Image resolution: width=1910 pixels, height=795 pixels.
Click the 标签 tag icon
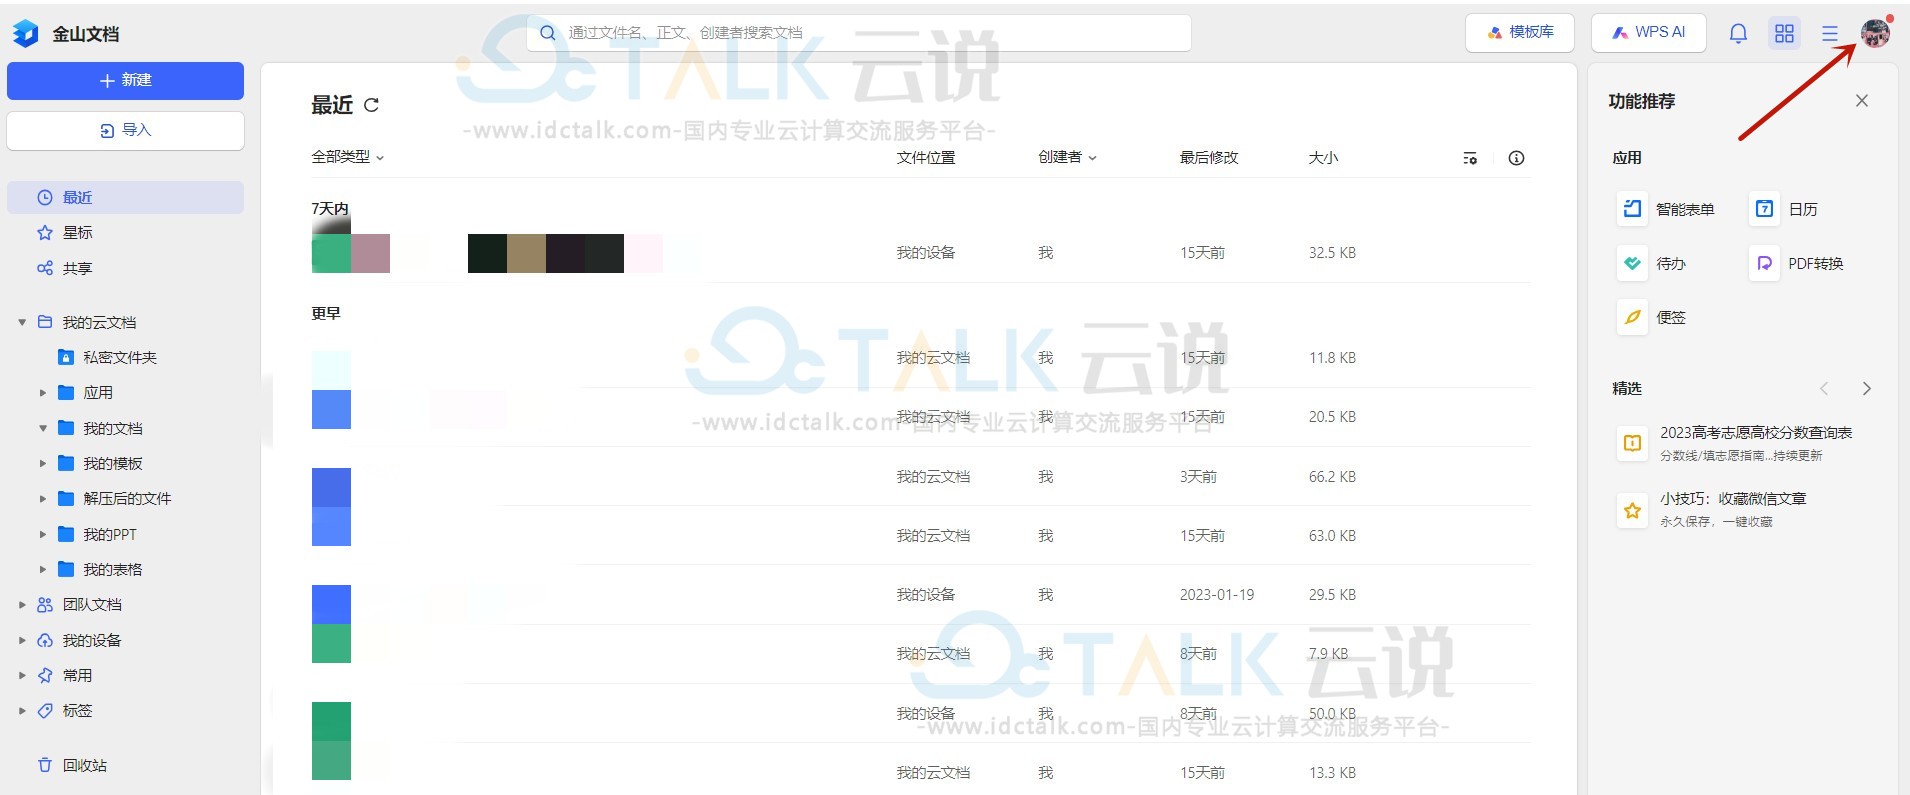(x=45, y=710)
